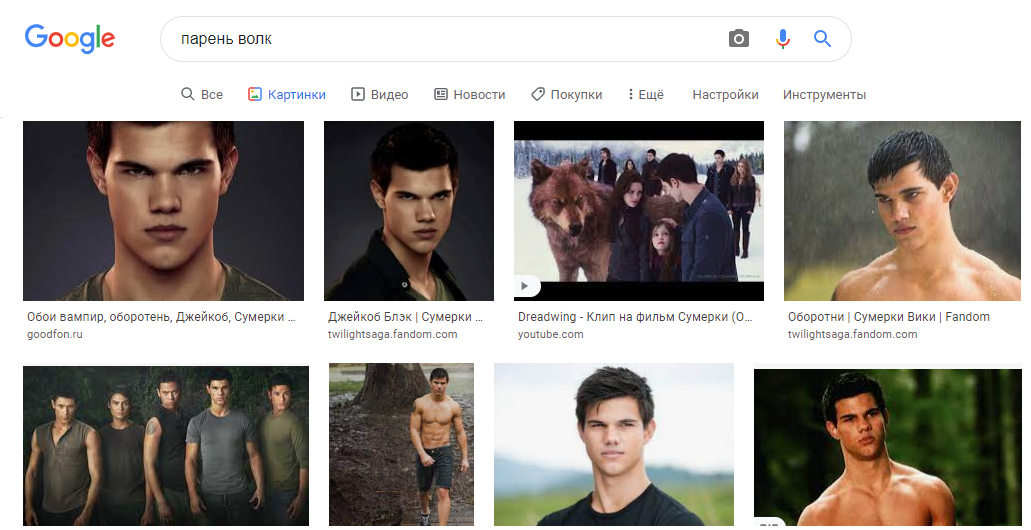Click the 'Dreadwing - Клип на фильм Сумерки' title

point(635,317)
